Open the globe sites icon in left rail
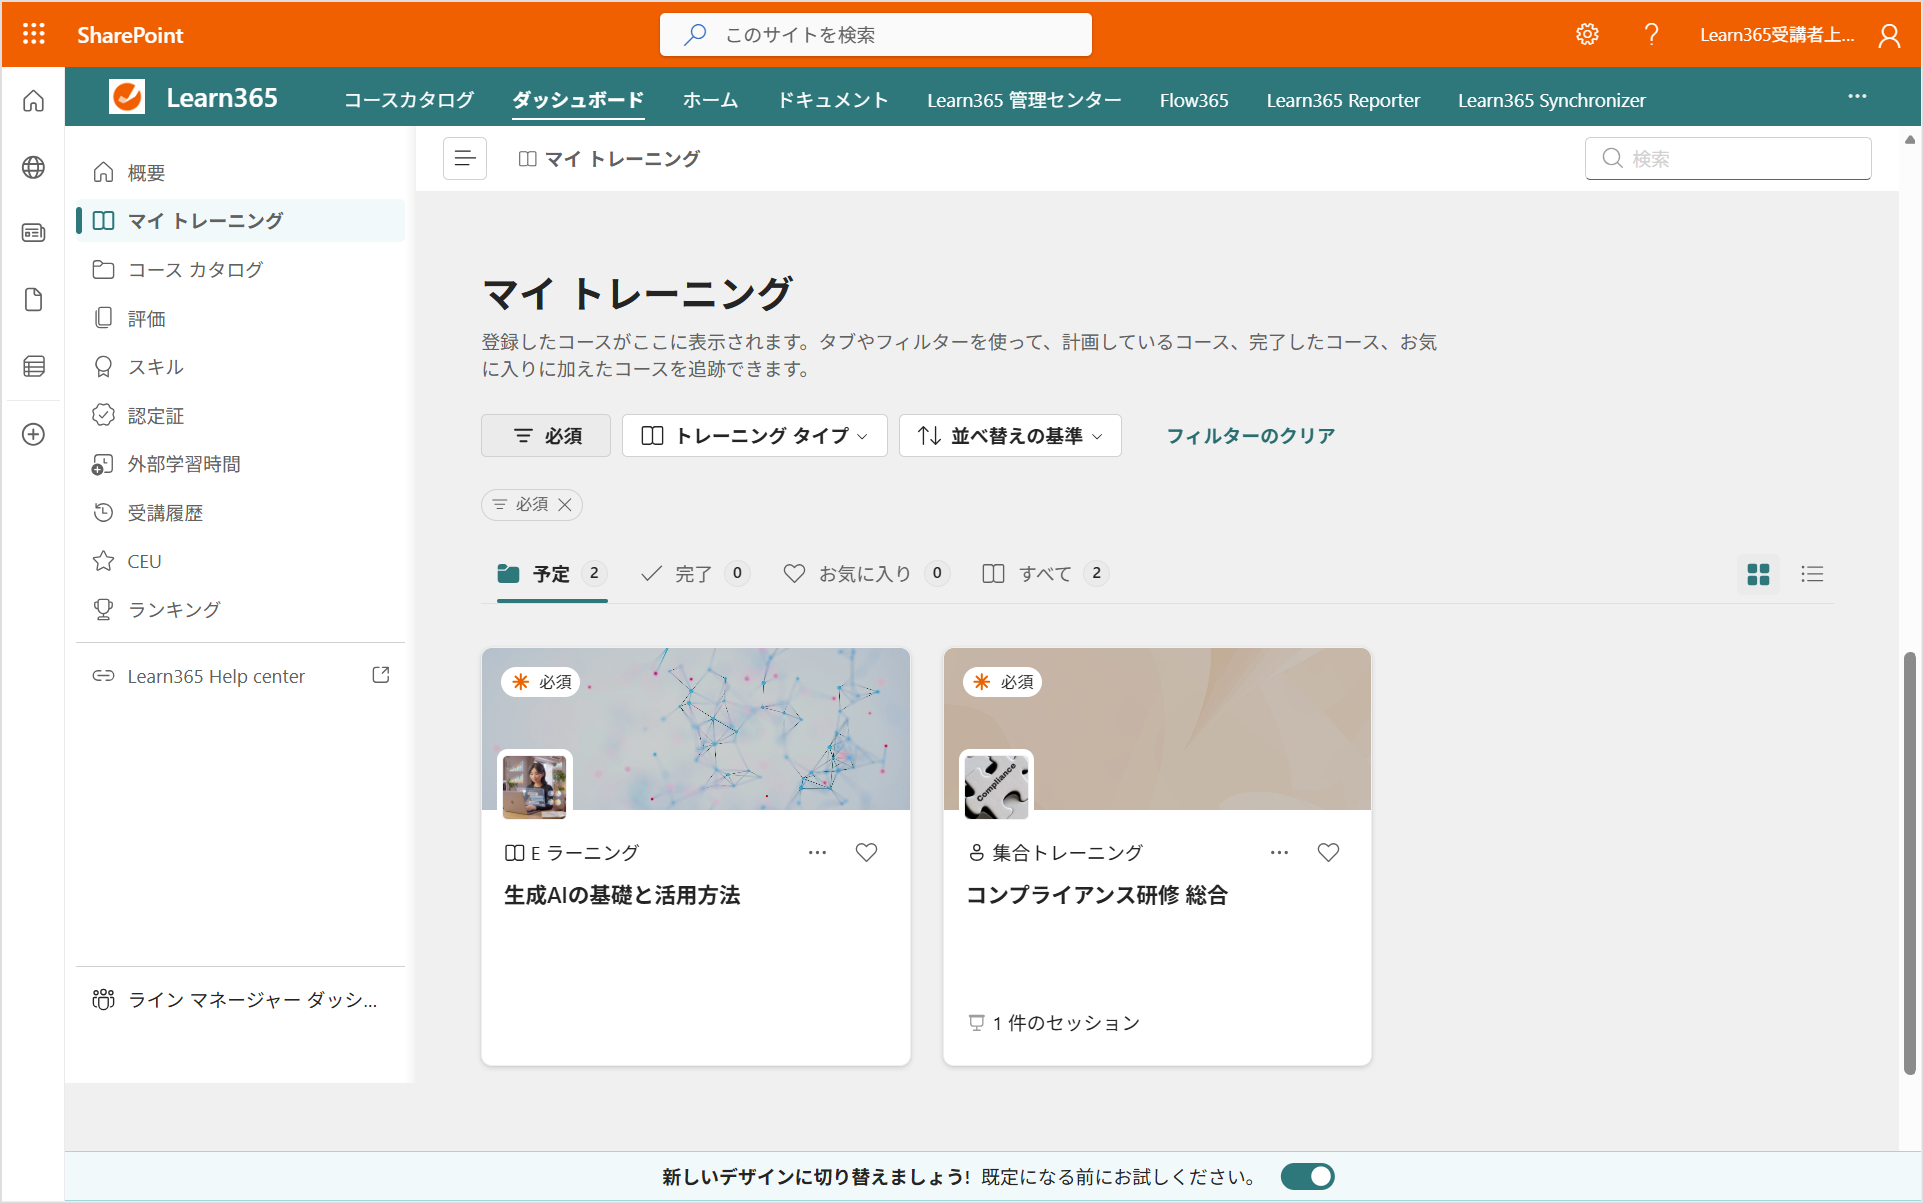Viewport: 1923px width, 1203px height. pos(33,167)
